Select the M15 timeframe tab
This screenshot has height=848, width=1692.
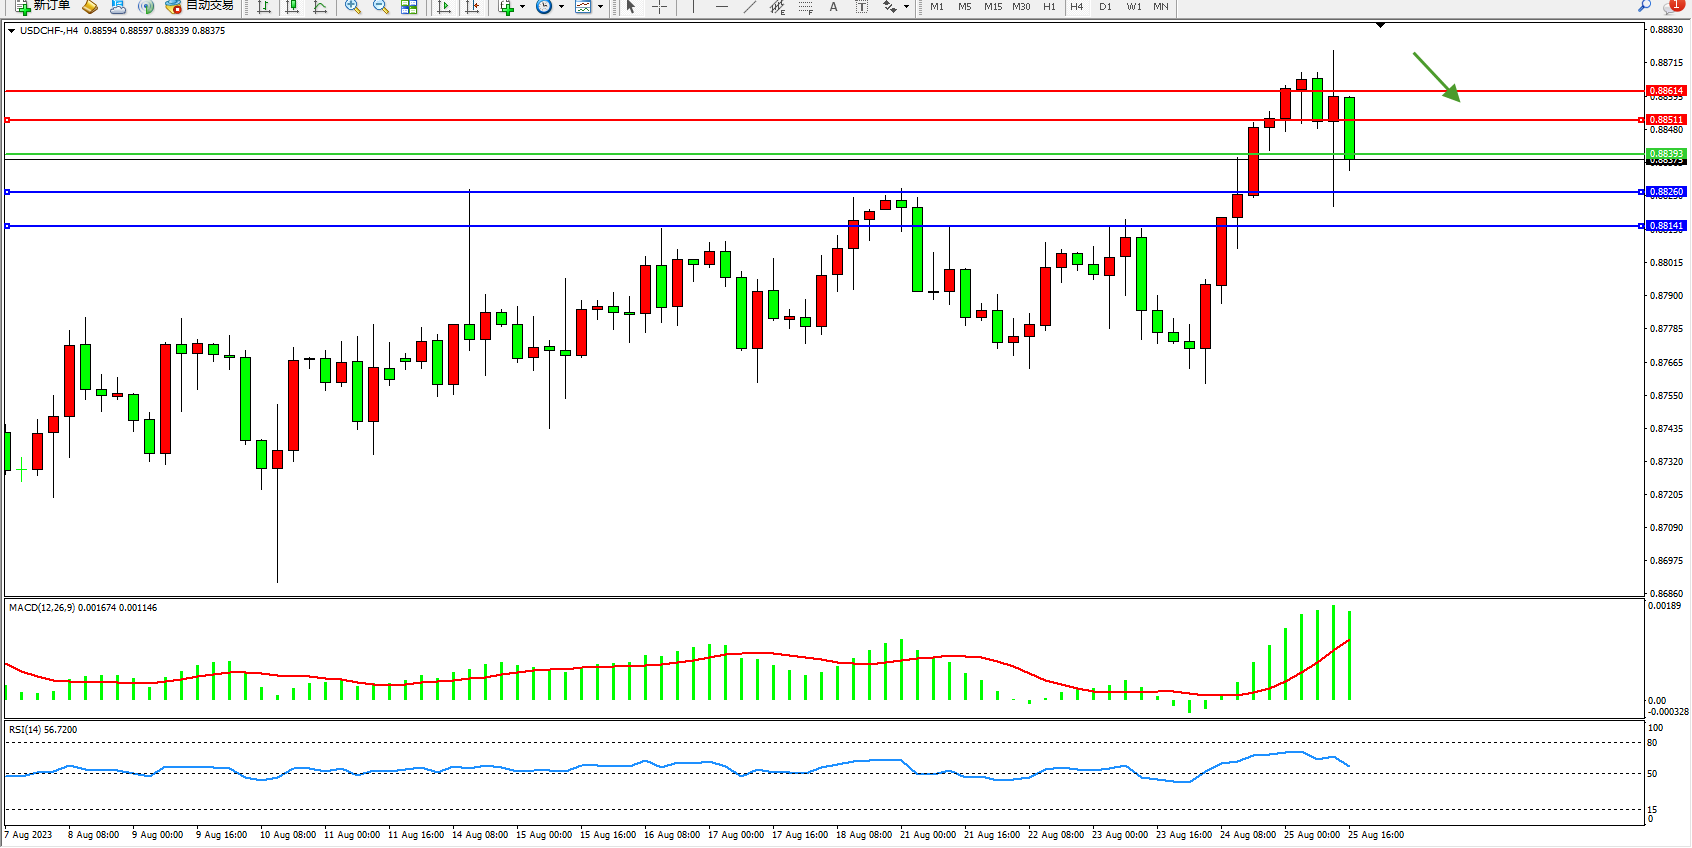click(x=992, y=7)
